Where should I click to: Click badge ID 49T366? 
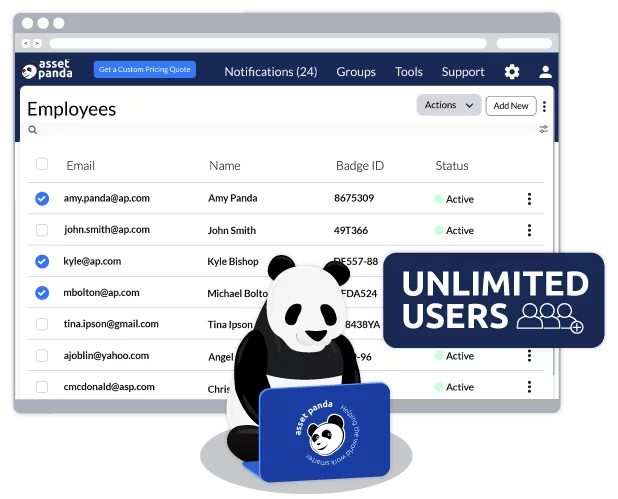351,230
